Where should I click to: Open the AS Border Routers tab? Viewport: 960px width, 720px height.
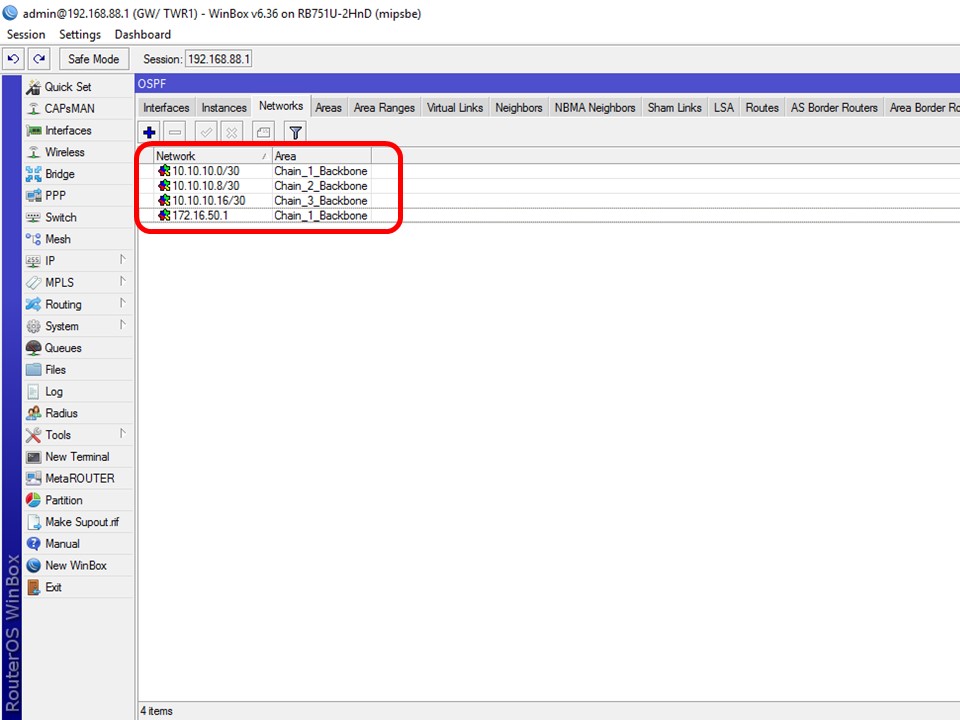[834, 108]
